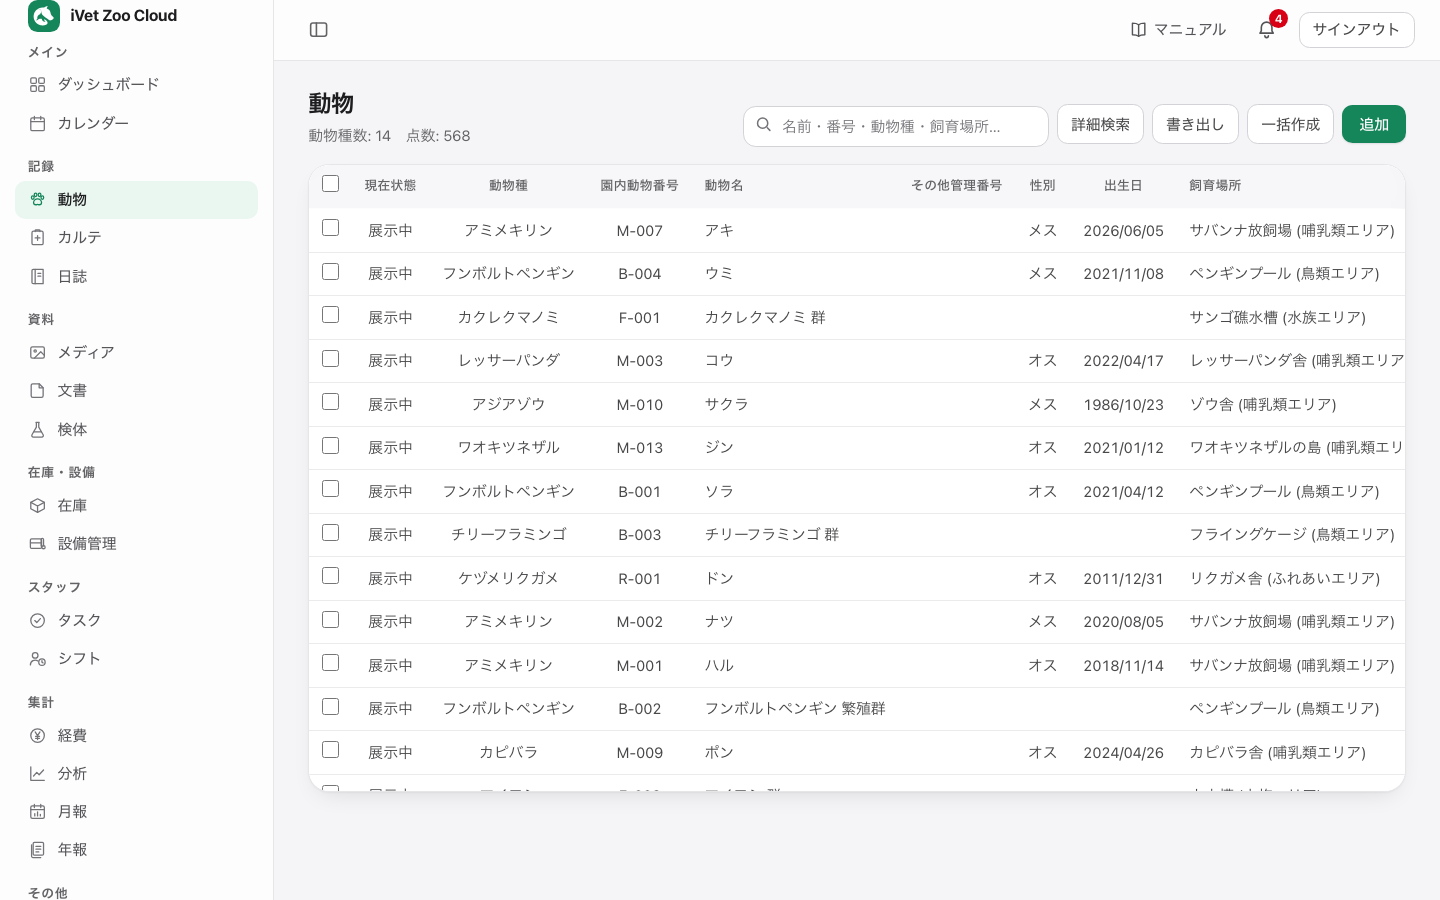Click the 追加 button
The width and height of the screenshot is (1440, 900).
pos(1373,124)
